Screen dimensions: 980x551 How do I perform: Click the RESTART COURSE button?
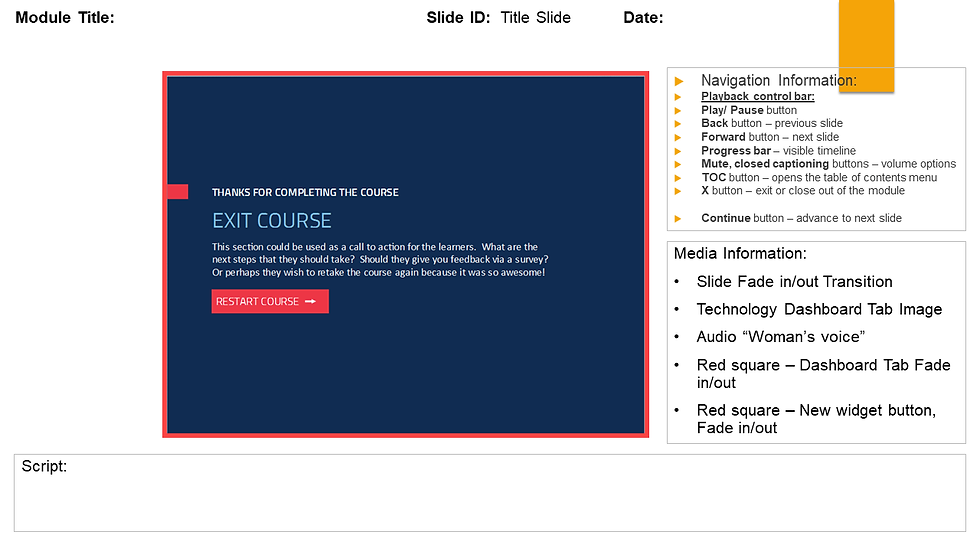coord(270,301)
